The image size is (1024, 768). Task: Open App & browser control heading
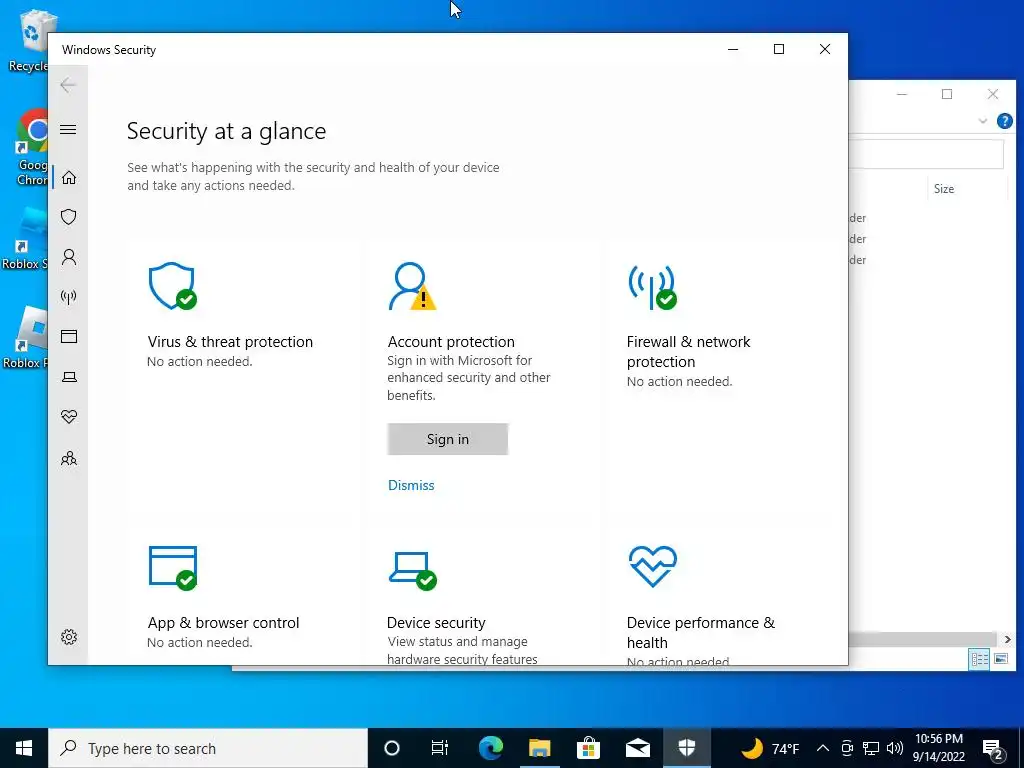(x=223, y=622)
